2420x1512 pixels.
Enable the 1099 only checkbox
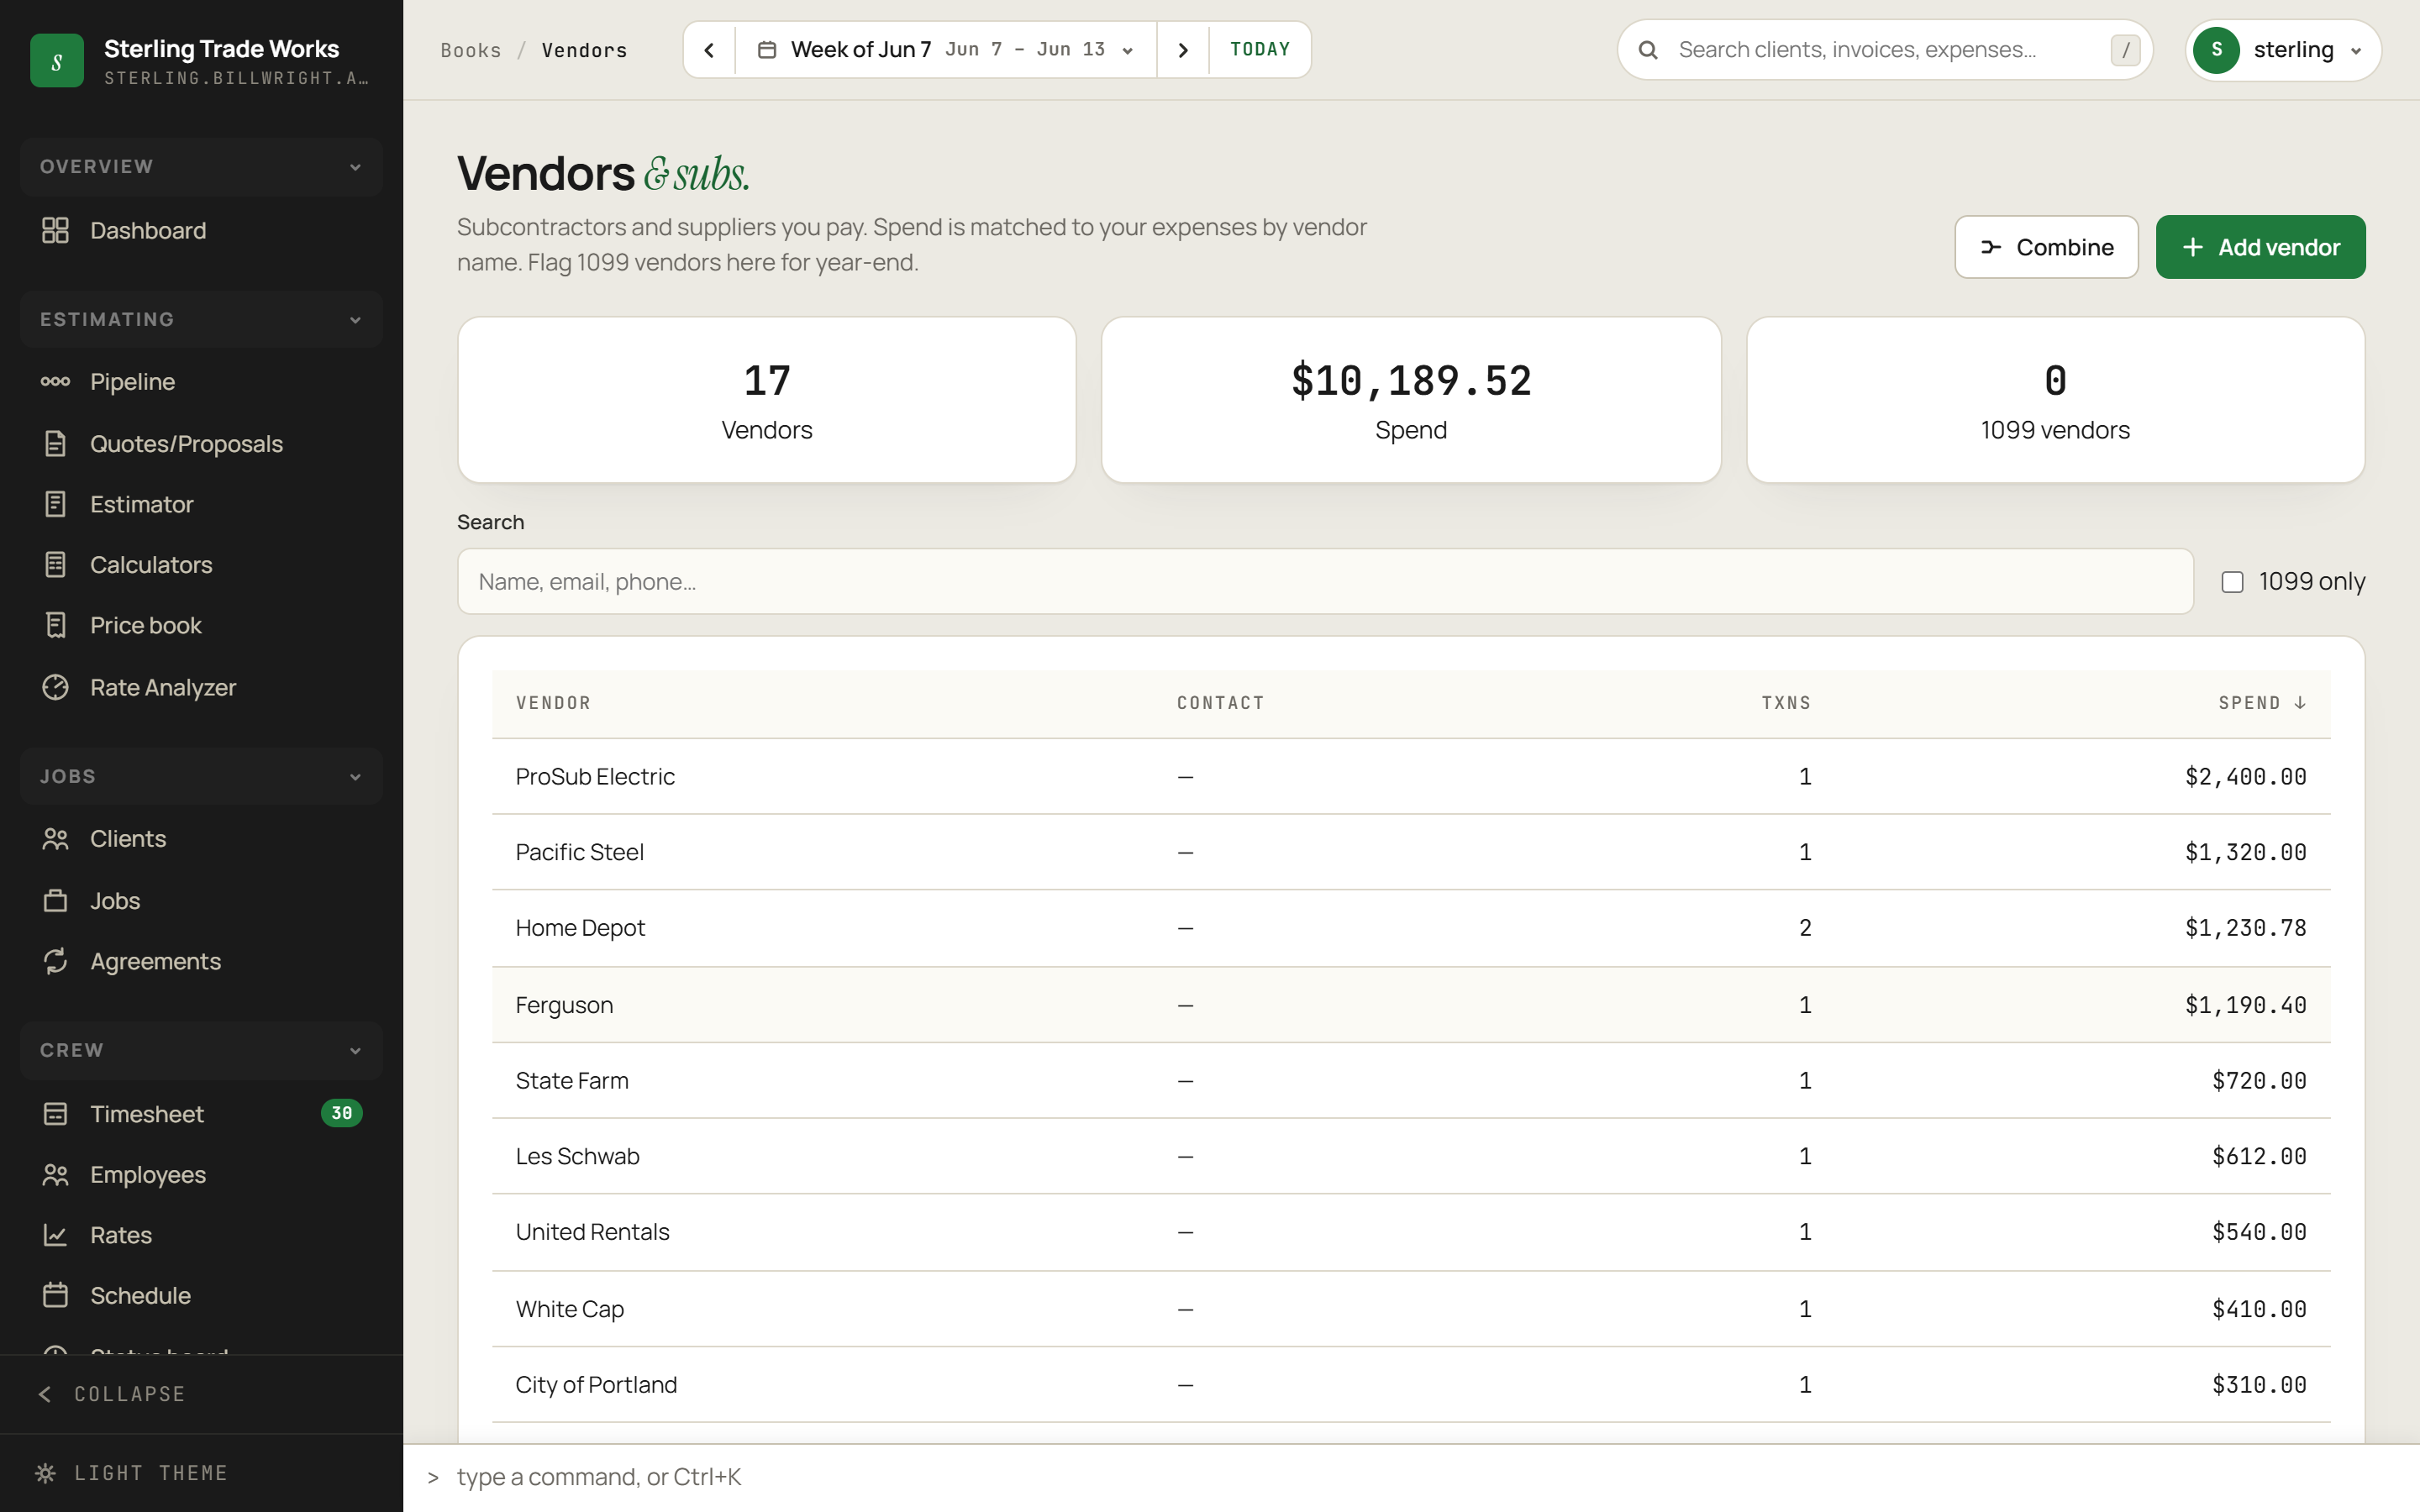pyautogui.click(x=2232, y=581)
